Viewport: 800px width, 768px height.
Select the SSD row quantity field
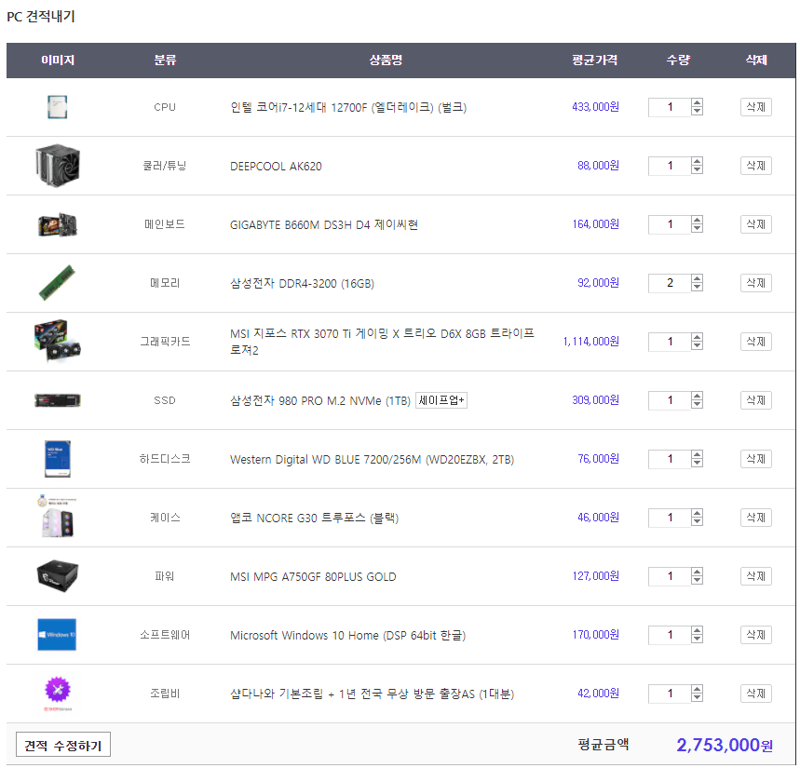pos(669,400)
